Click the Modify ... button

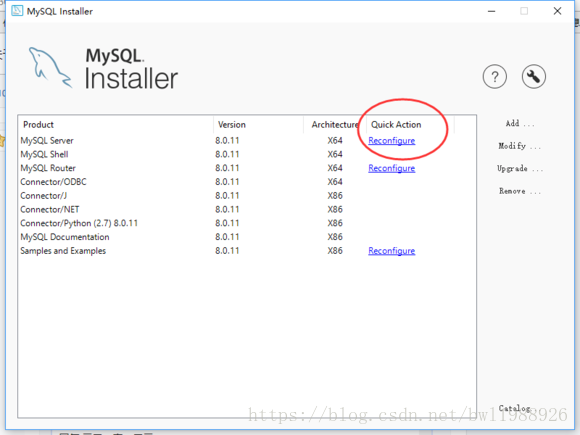(x=519, y=146)
